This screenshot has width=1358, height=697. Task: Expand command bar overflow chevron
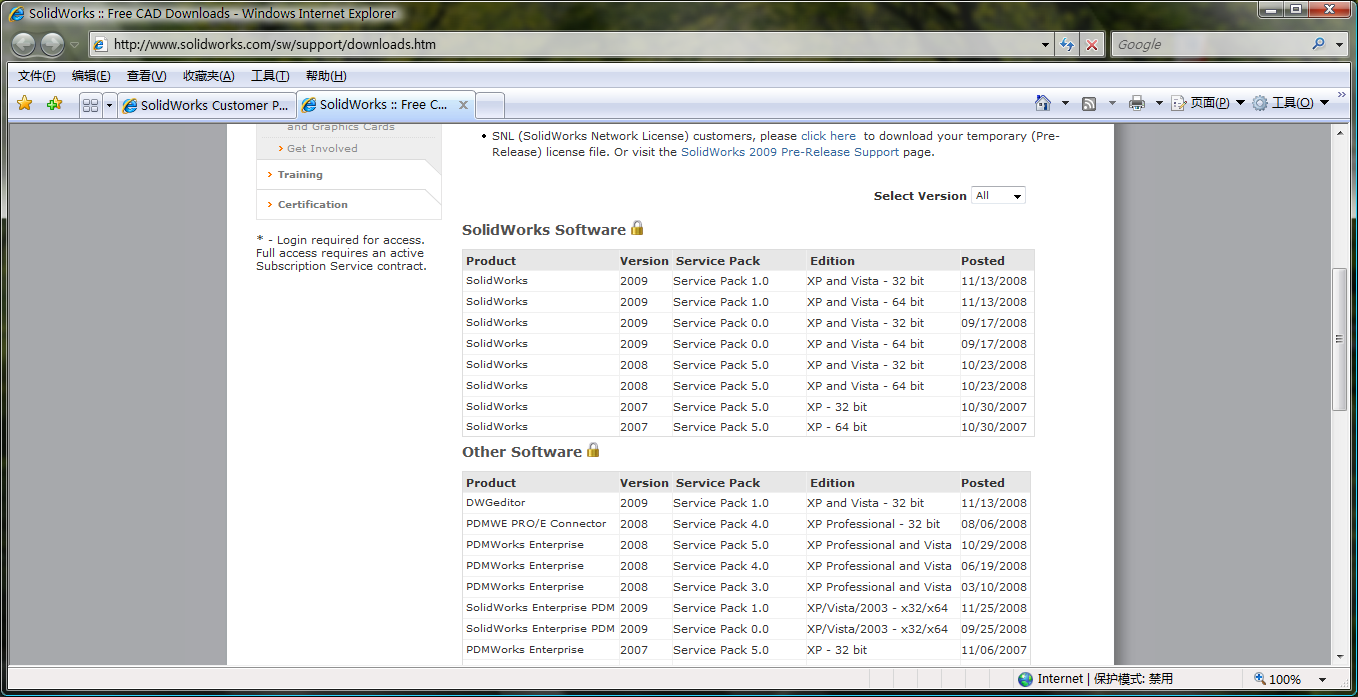coord(1341,94)
